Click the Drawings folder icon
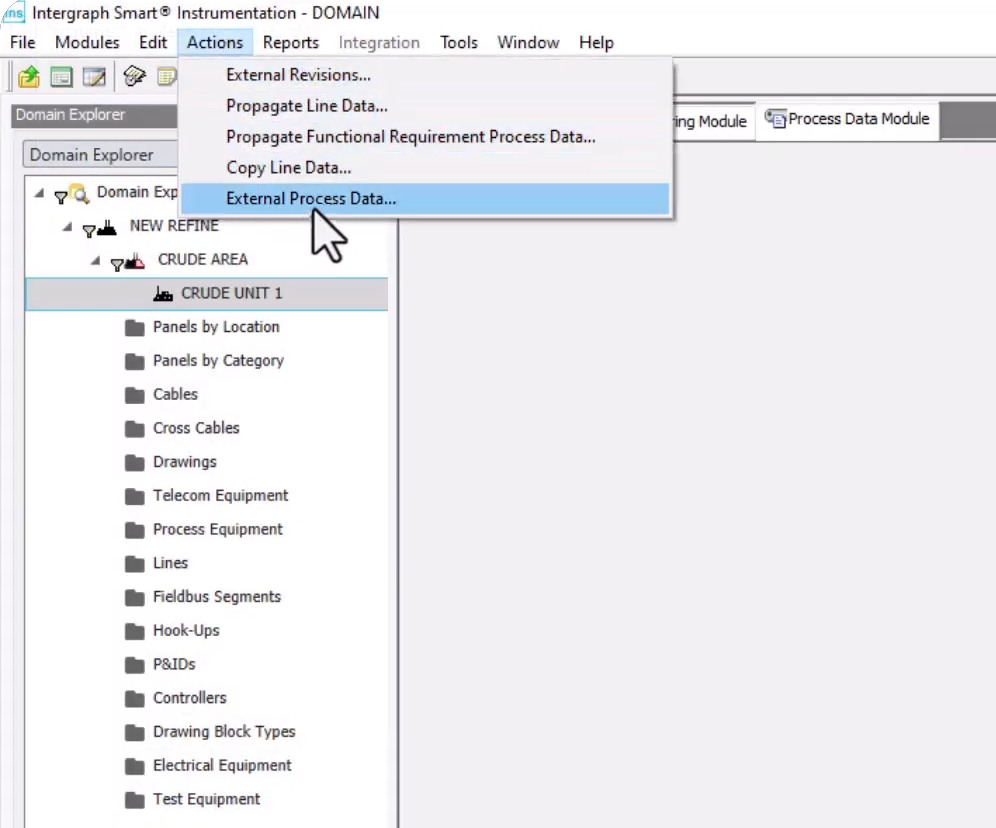Image resolution: width=996 pixels, height=828 pixels. pyautogui.click(x=135, y=462)
